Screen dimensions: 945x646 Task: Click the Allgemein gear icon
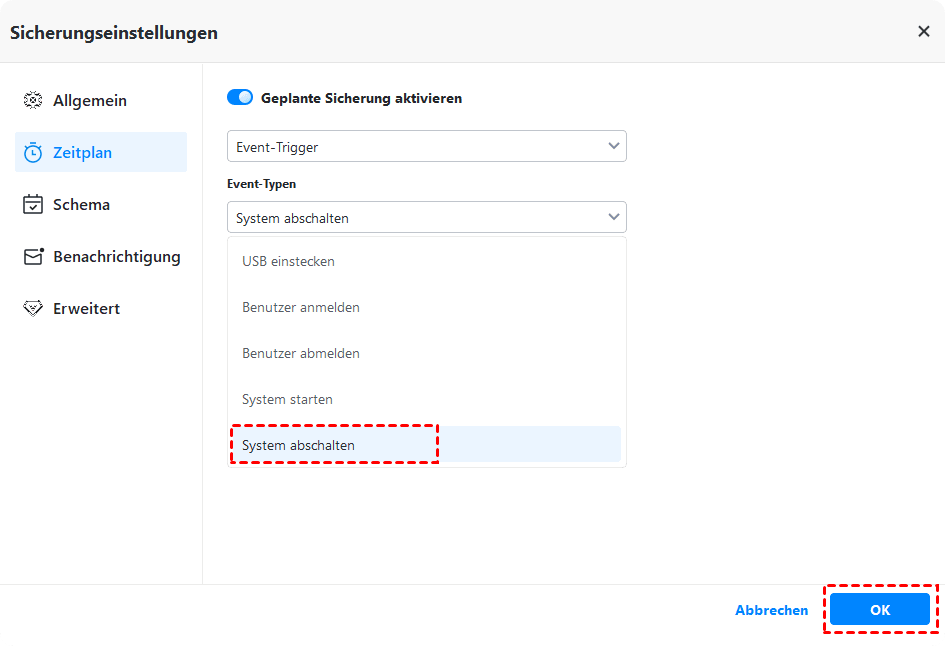[33, 101]
